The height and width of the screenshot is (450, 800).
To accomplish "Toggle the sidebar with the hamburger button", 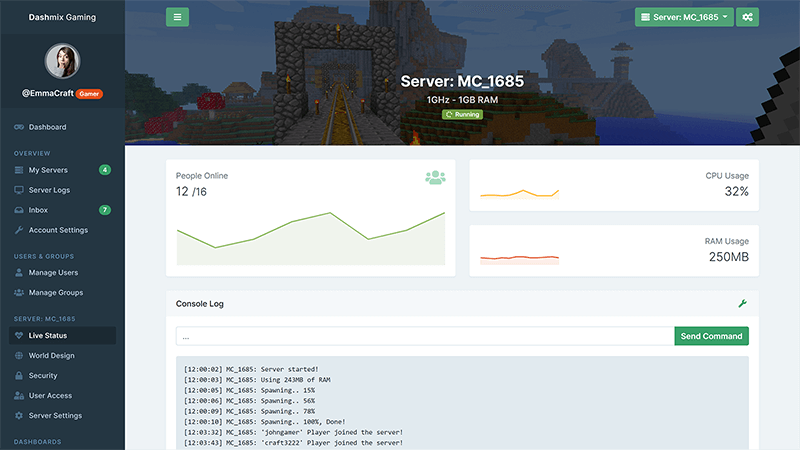I will pos(177,17).
